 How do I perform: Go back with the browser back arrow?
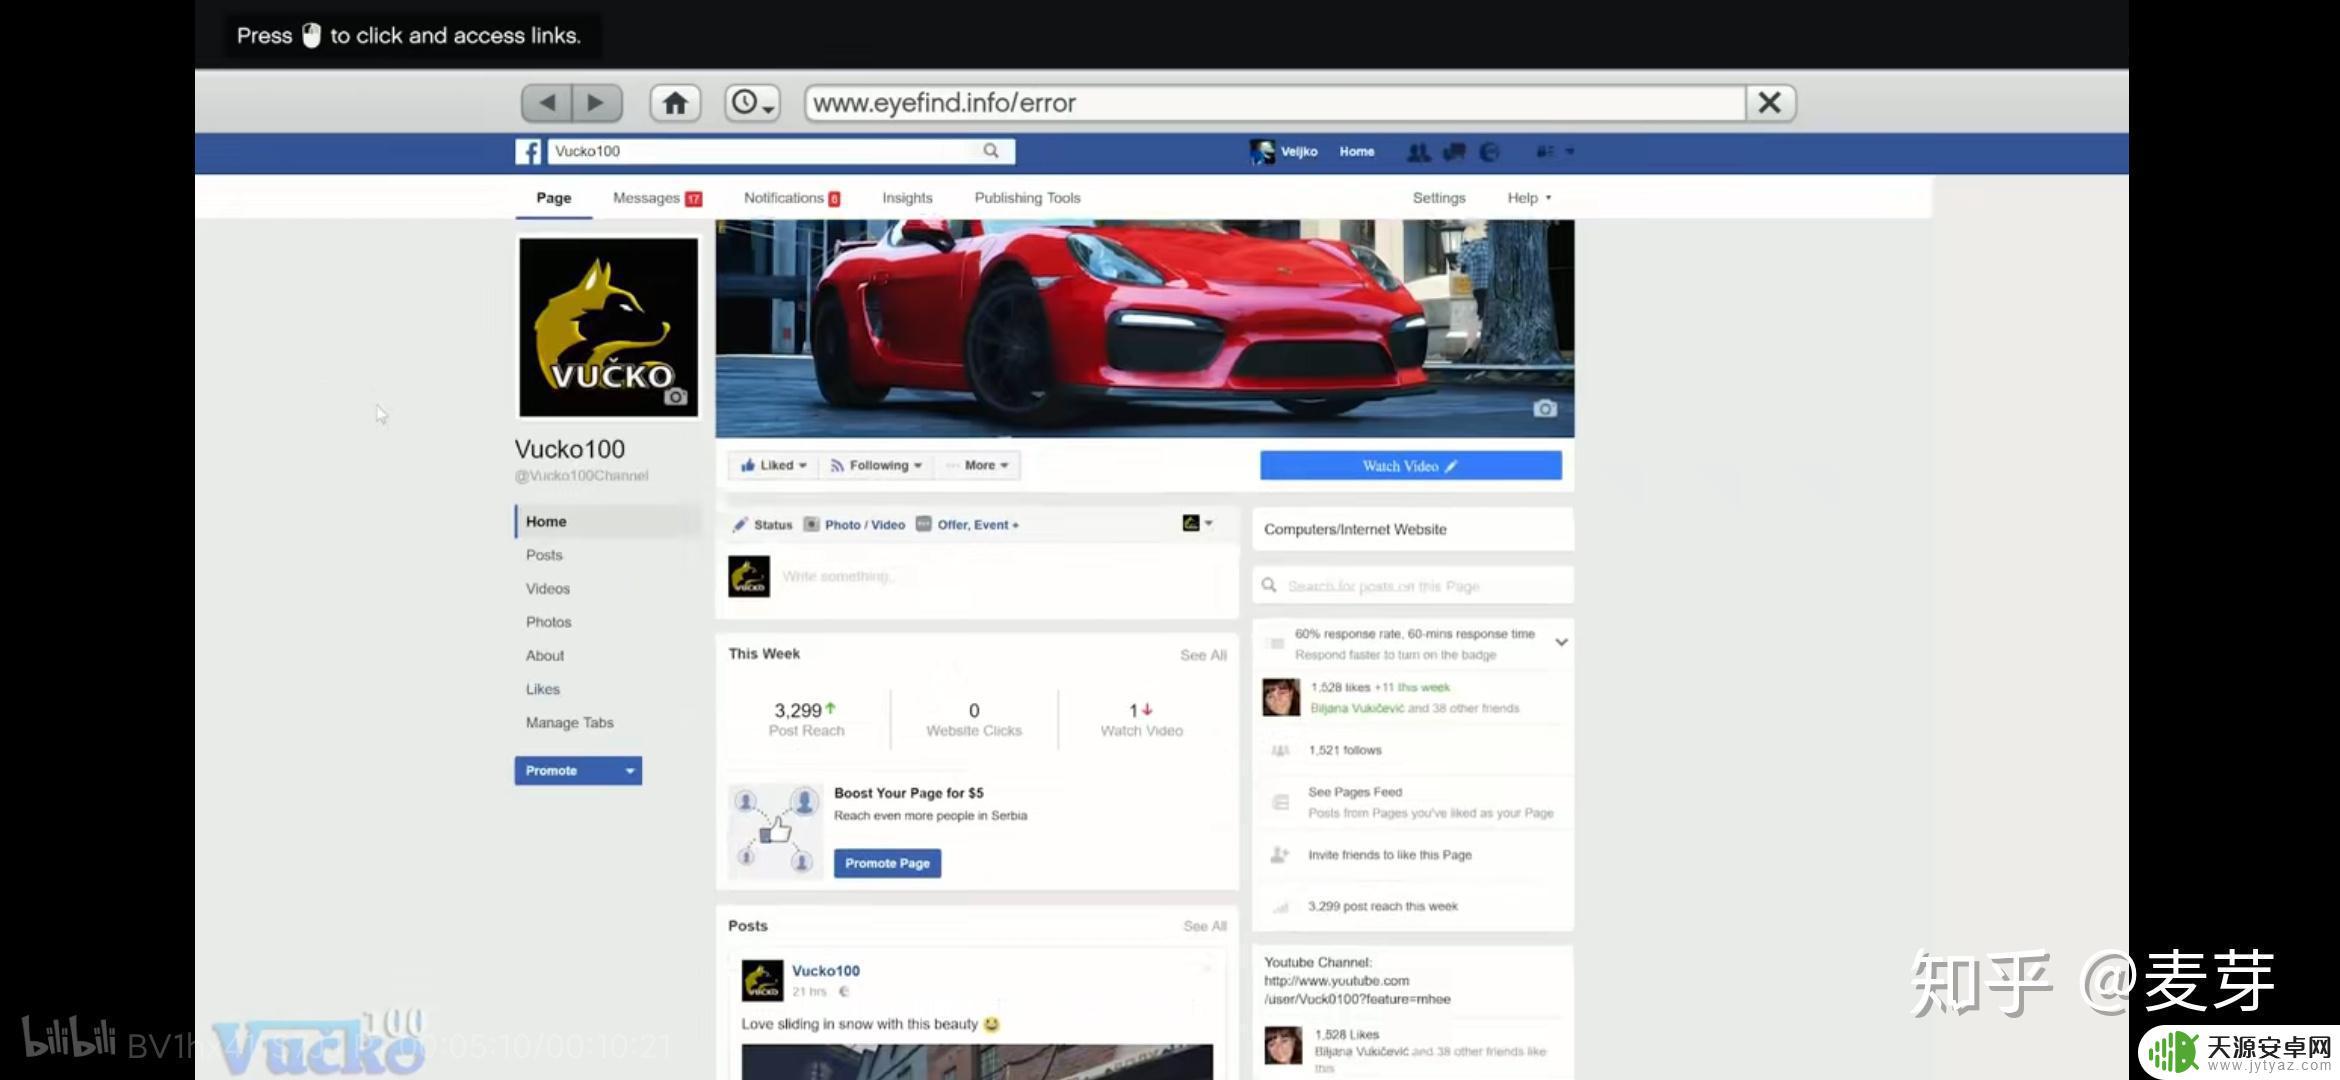tap(547, 103)
